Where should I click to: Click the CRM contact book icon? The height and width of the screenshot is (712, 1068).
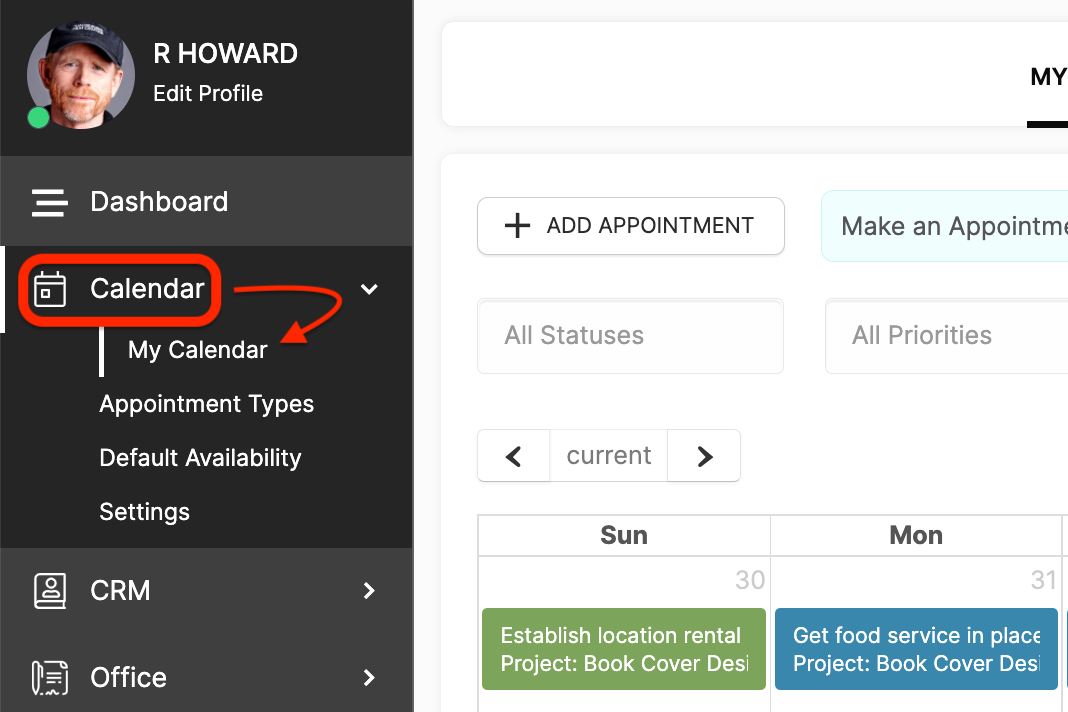click(50, 591)
